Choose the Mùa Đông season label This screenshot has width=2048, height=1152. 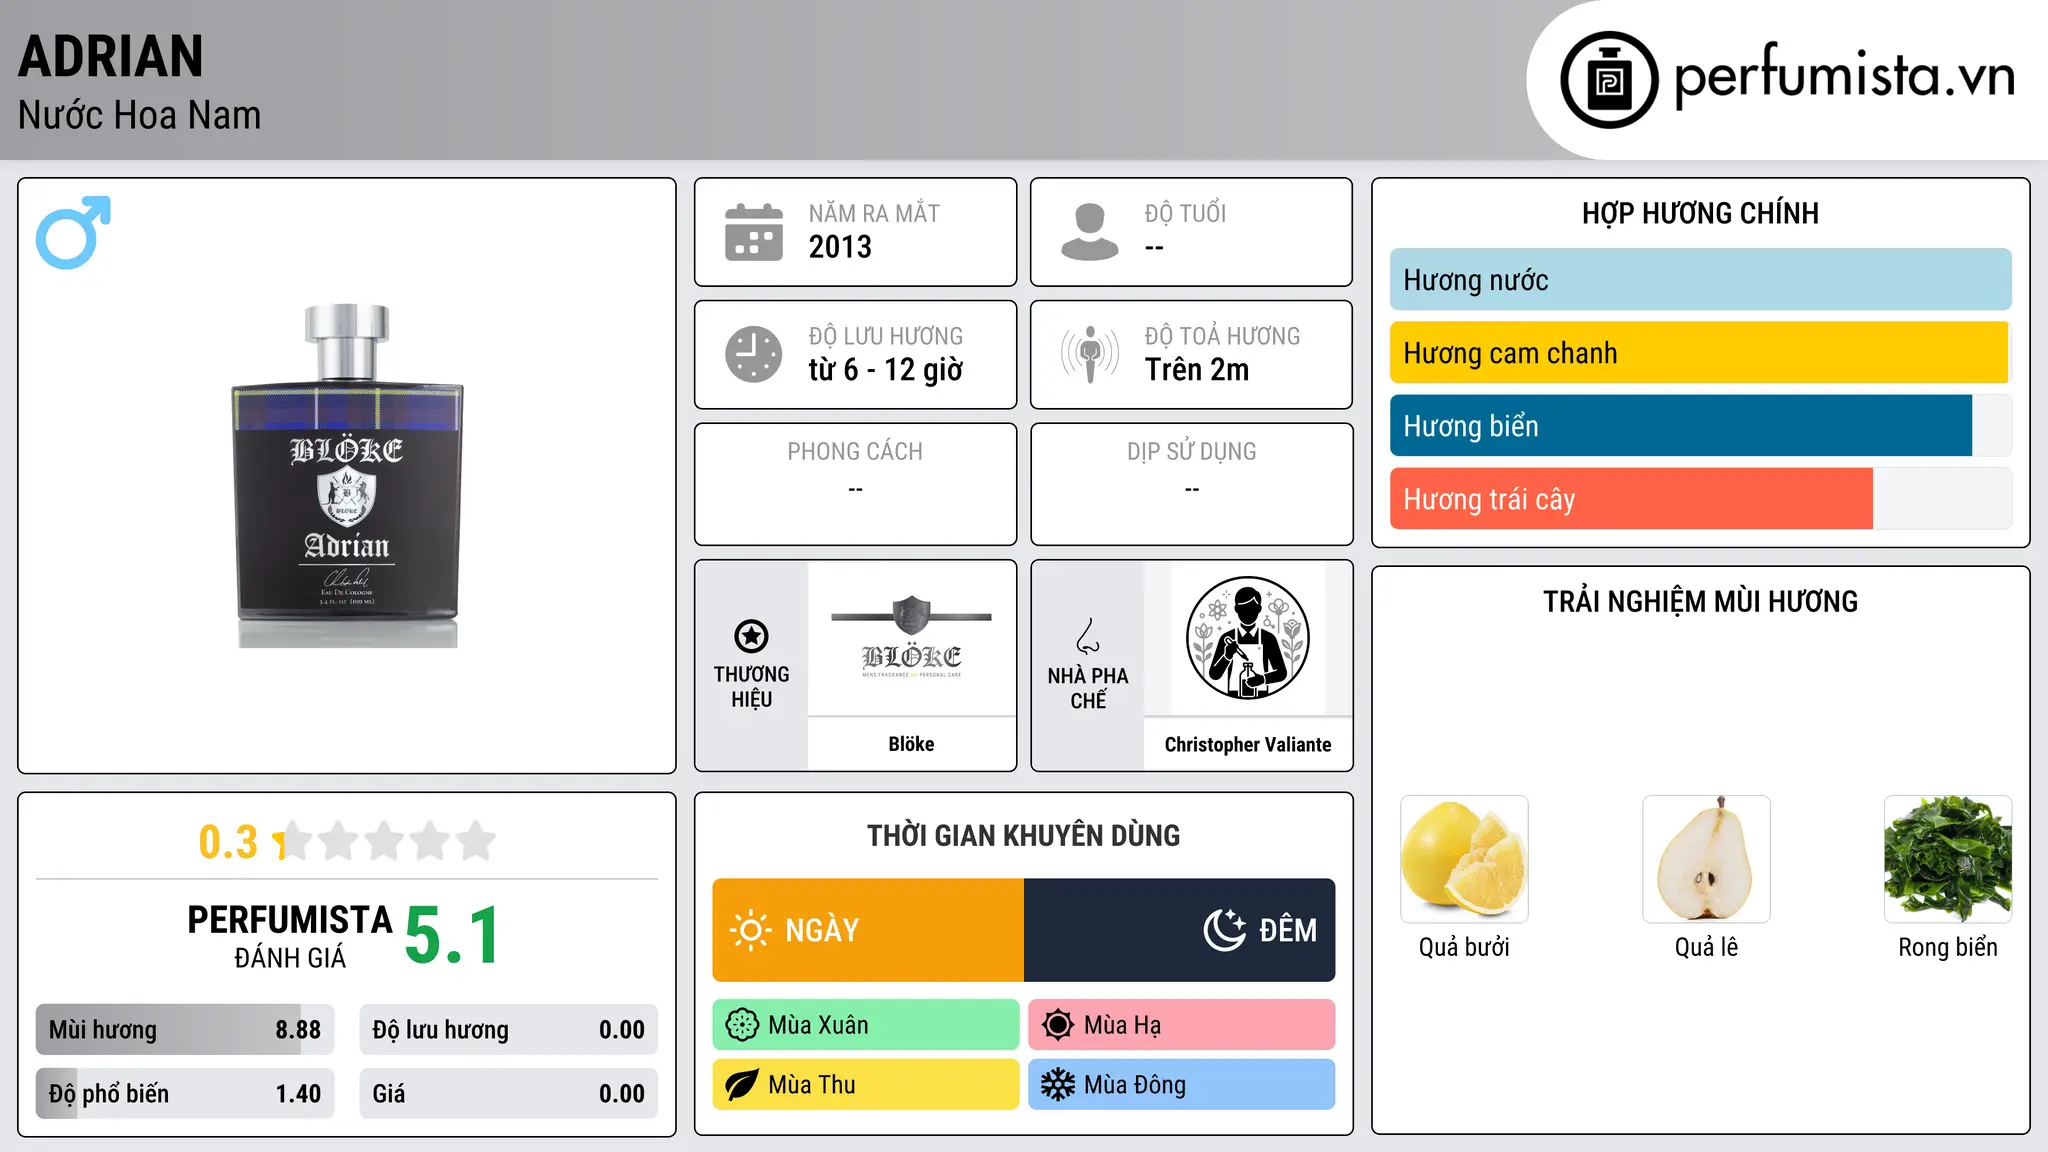tap(1135, 1085)
